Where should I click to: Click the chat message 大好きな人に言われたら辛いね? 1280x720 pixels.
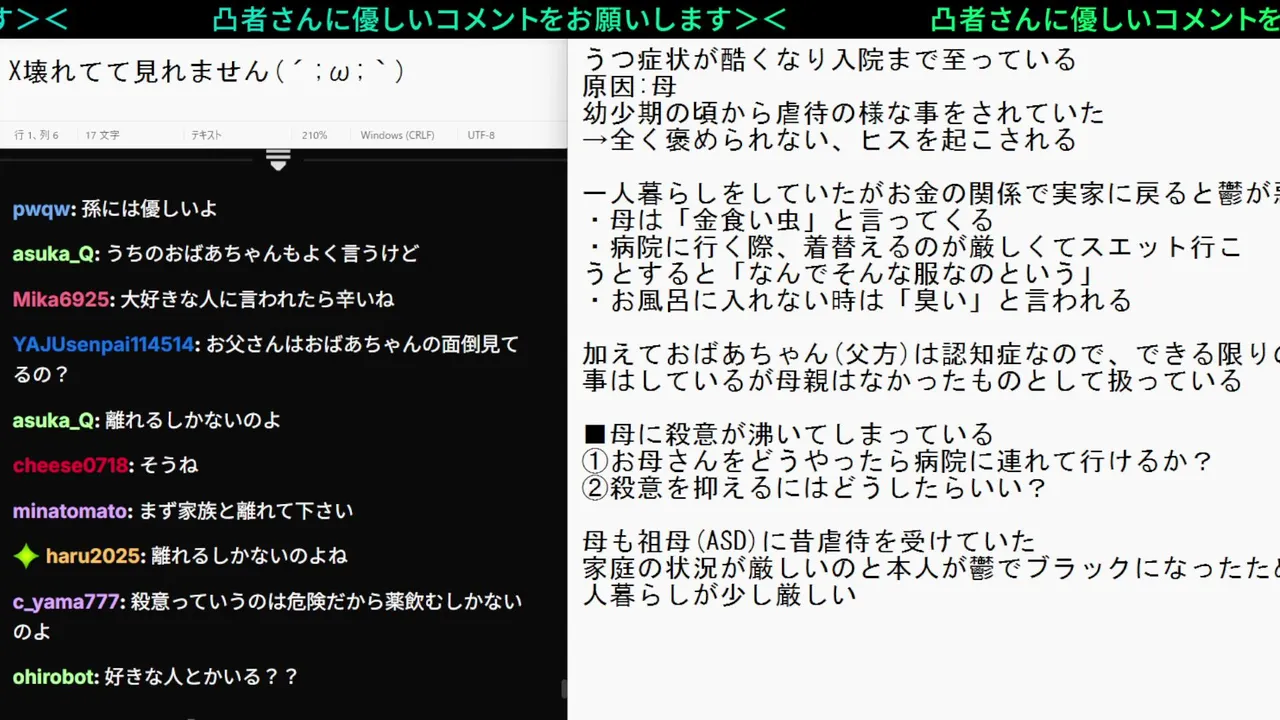pos(257,299)
